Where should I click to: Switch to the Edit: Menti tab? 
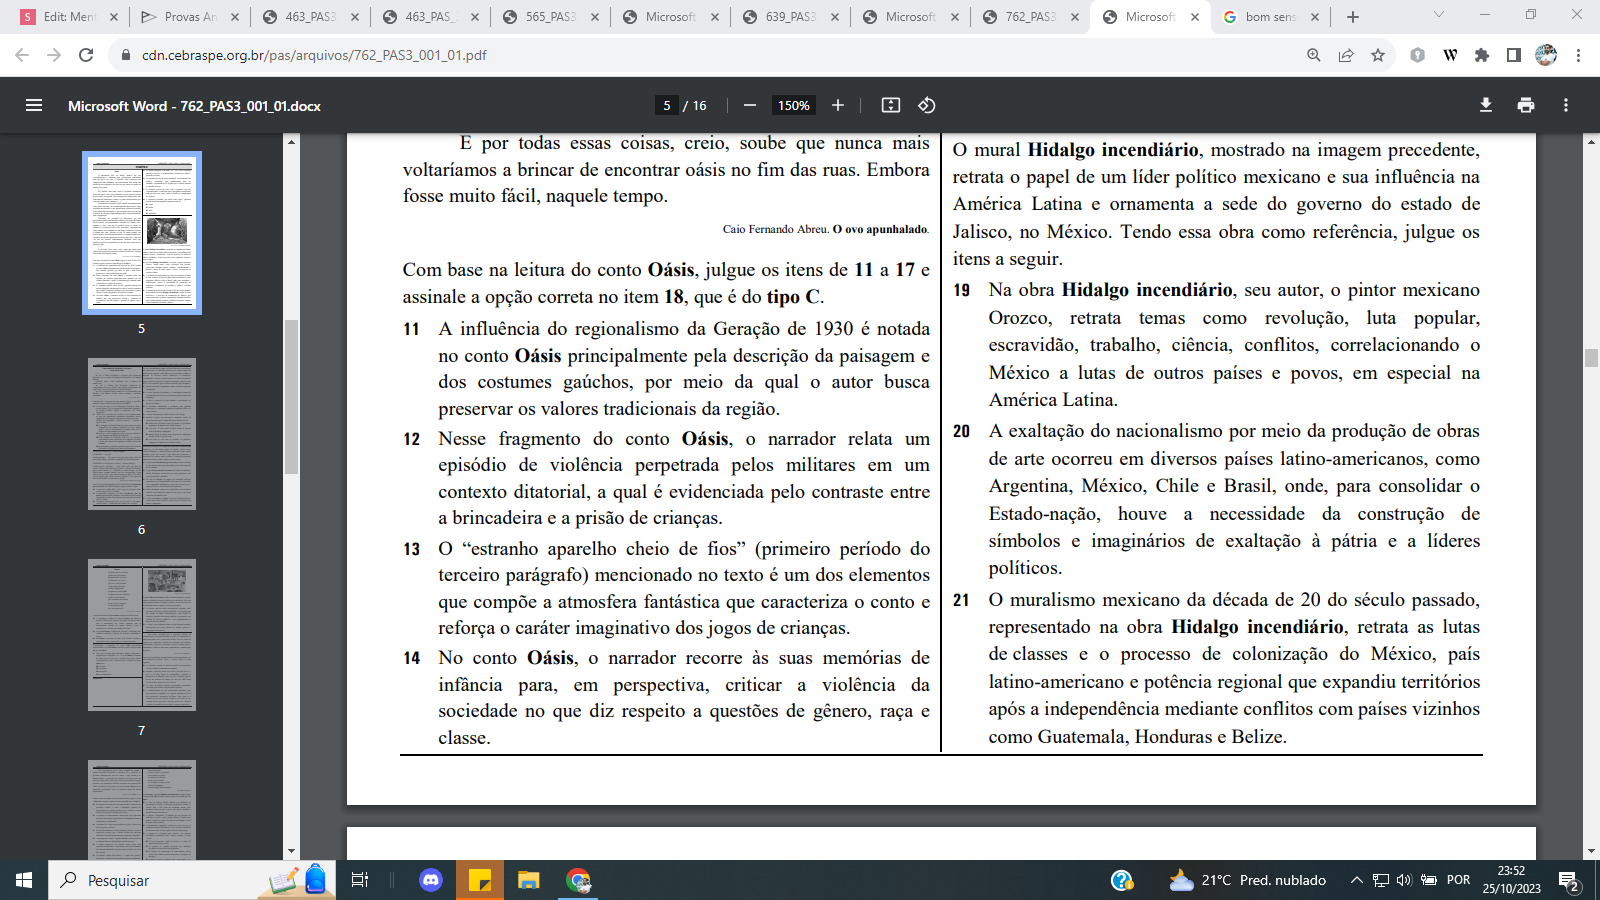coord(69,17)
